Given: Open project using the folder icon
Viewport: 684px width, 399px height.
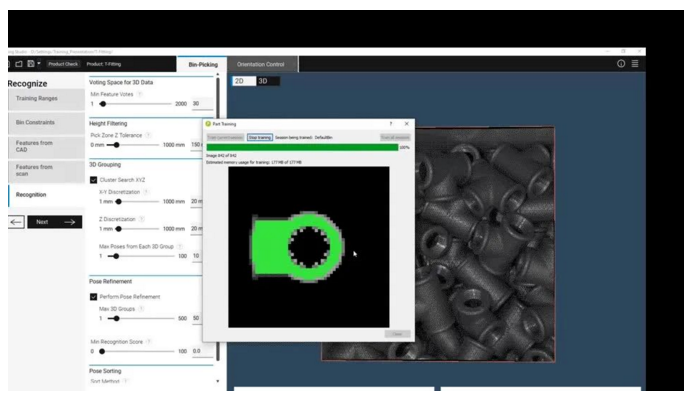Looking at the screenshot, I should point(19,64).
